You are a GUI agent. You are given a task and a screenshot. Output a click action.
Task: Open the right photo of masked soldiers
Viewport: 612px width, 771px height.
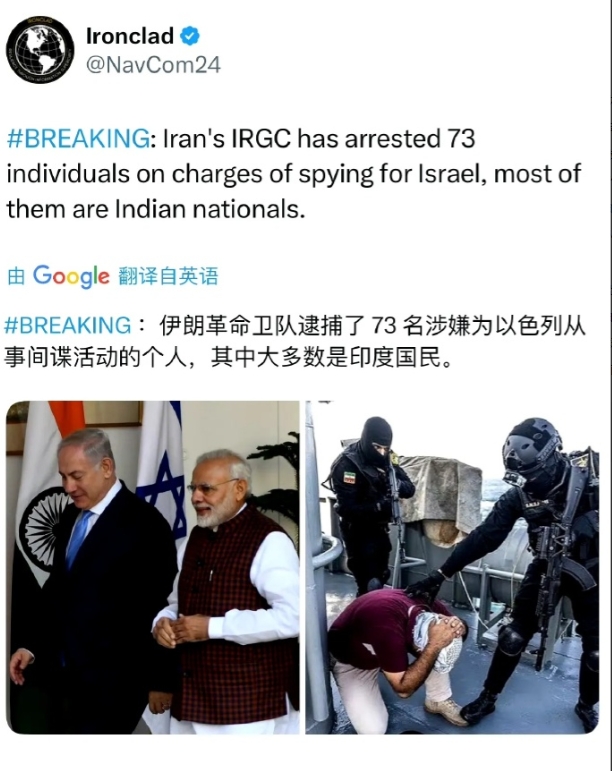pos(452,567)
